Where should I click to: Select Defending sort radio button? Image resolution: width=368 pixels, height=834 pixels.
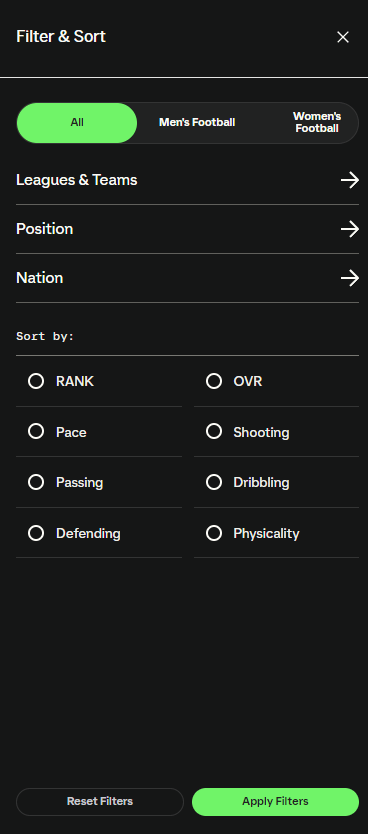(36, 533)
